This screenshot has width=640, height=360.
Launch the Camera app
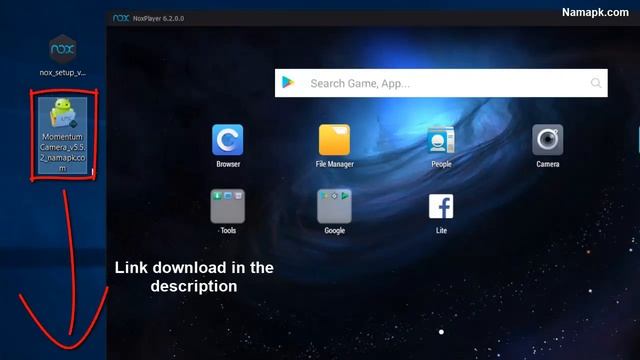click(547, 140)
